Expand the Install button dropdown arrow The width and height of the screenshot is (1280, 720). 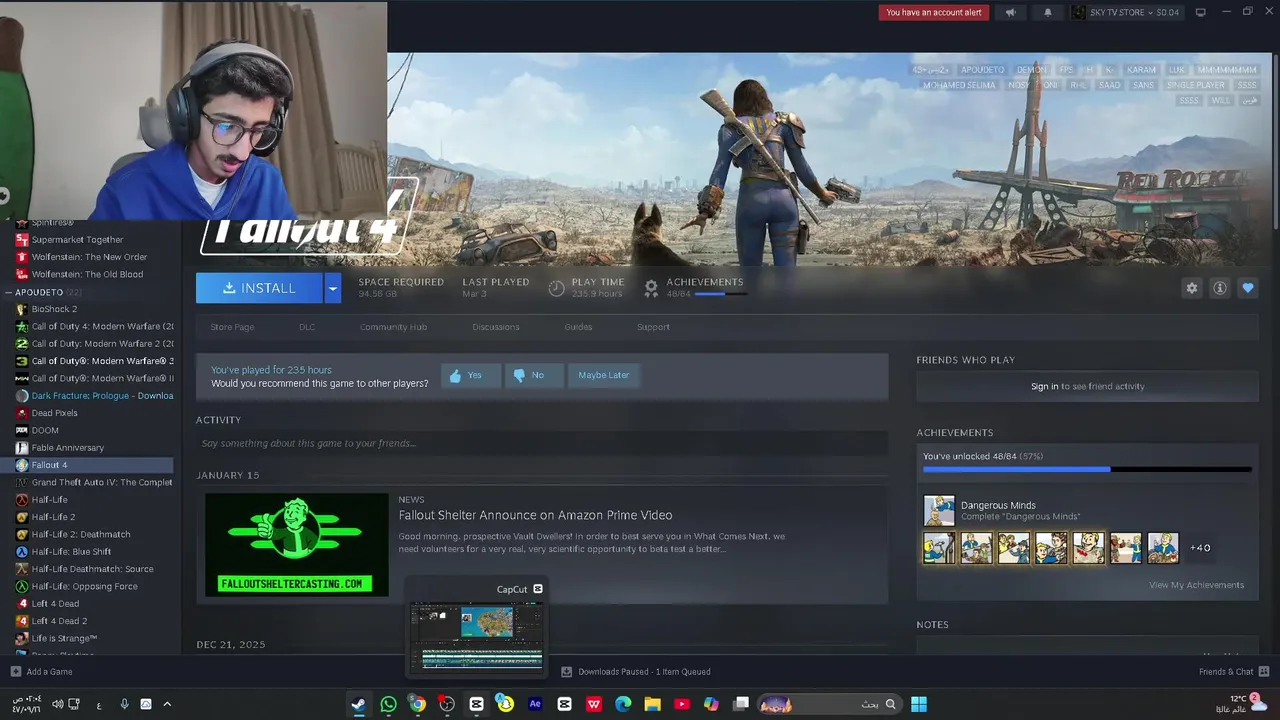[333, 288]
